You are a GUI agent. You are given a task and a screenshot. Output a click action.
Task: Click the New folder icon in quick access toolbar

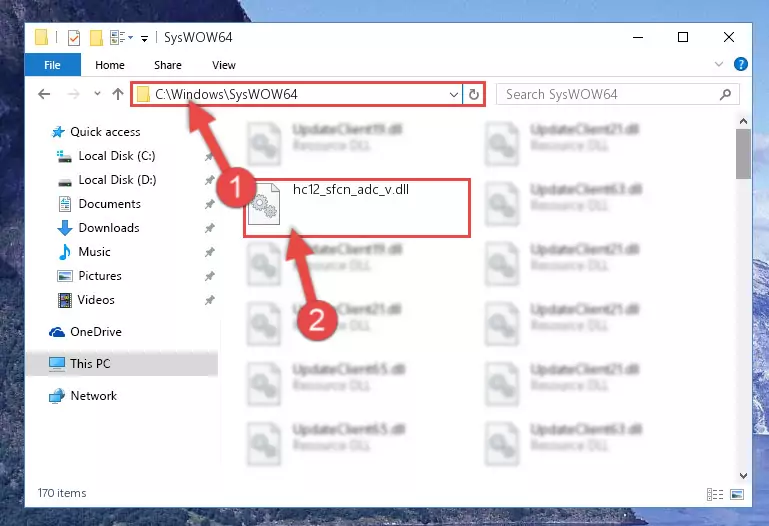coord(96,38)
